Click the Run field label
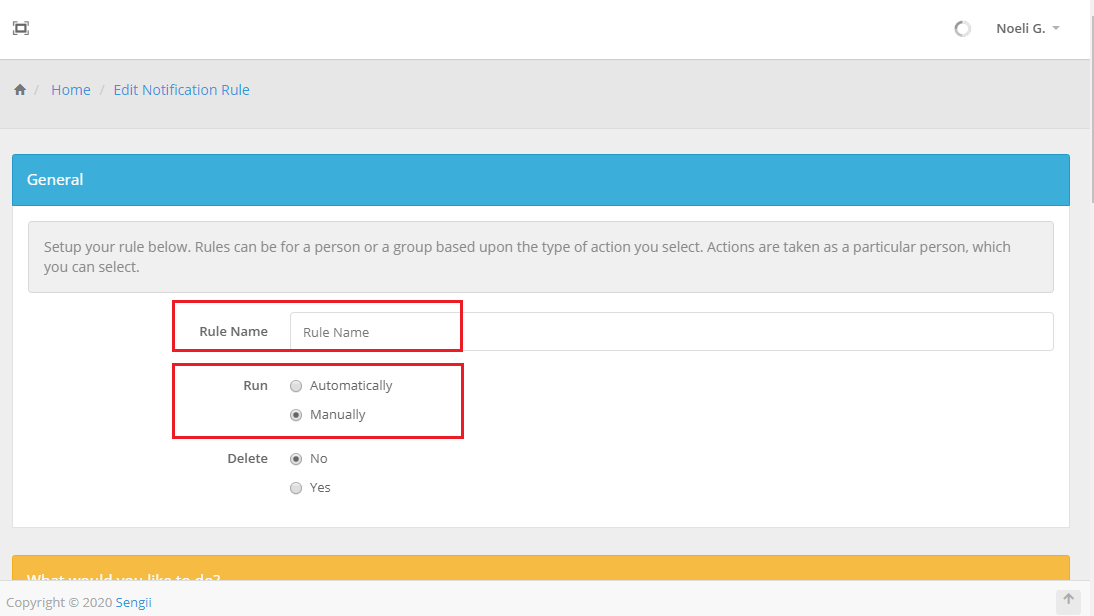This screenshot has width=1094, height=616. [255, 385]
